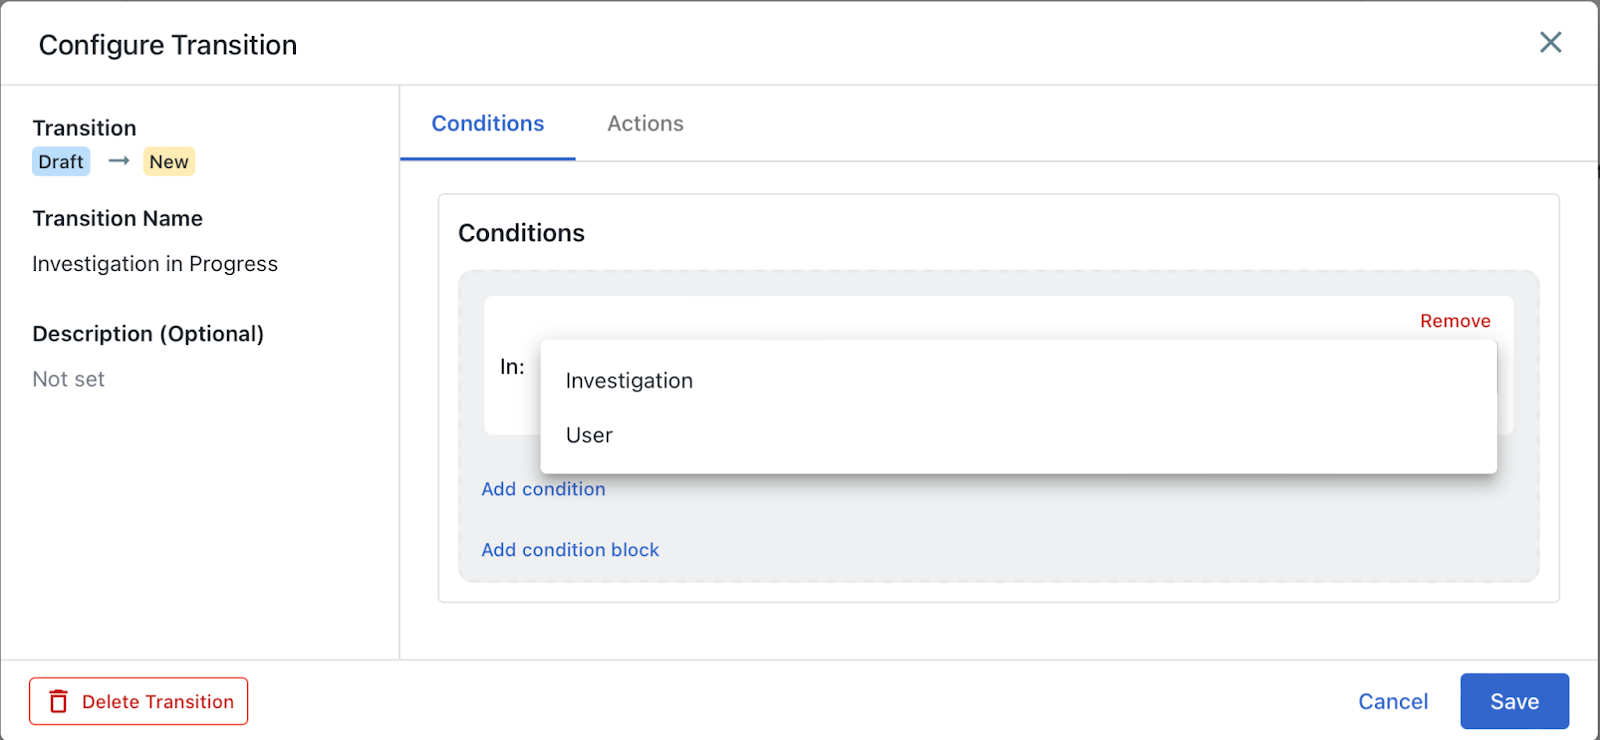Image resolution: width=1600 pixels, height=740 pixels.
Task: Click the arrow between Draft and New
Action: [119, 161]
